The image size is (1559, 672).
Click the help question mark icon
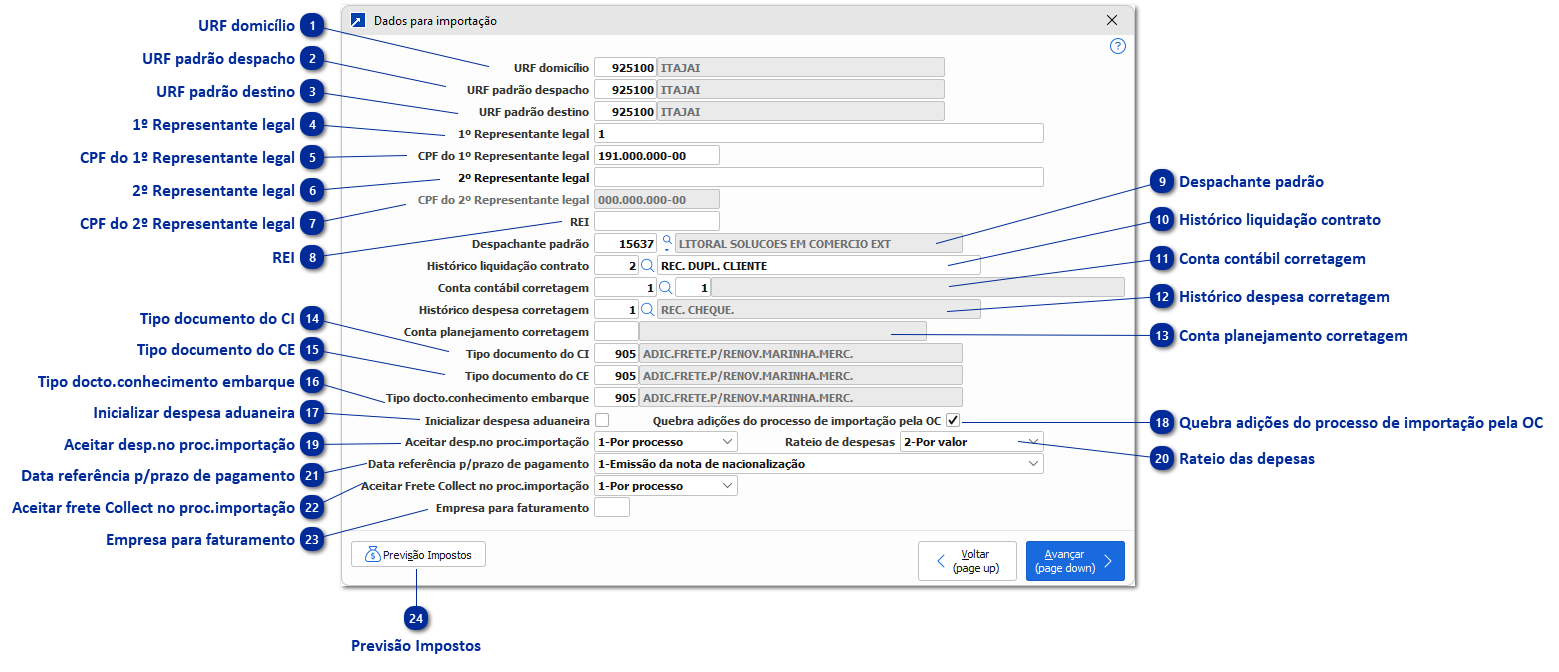pos(1118,46)
